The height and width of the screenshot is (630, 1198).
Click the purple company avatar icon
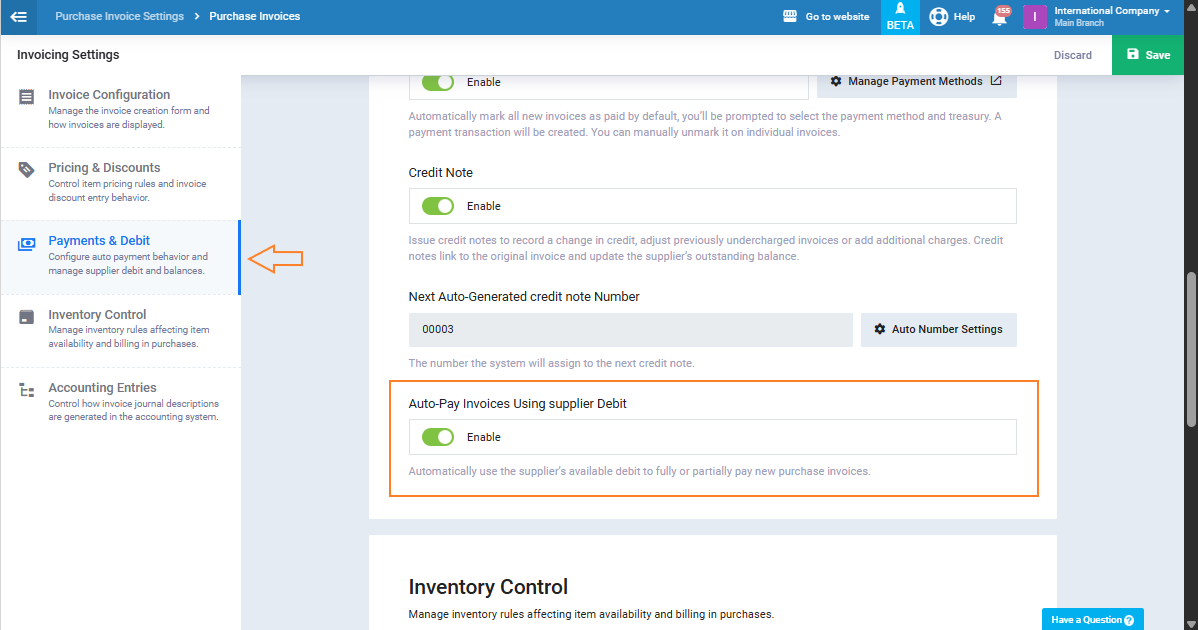(x=1034, y=17)
